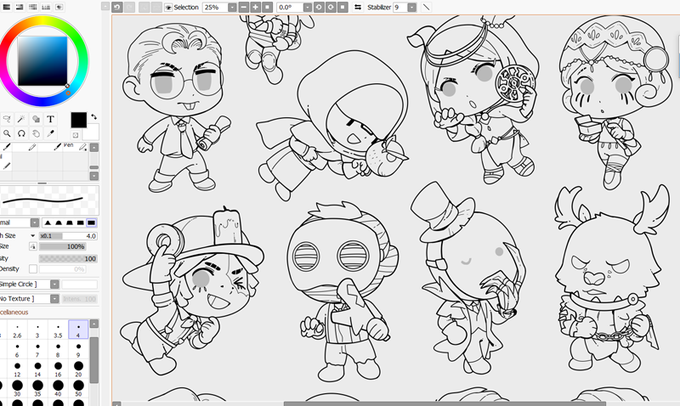Rotate canvas counter-clockwise button
Image resolution: width=680 pixels, height=406 pixels.
(319, 7)
